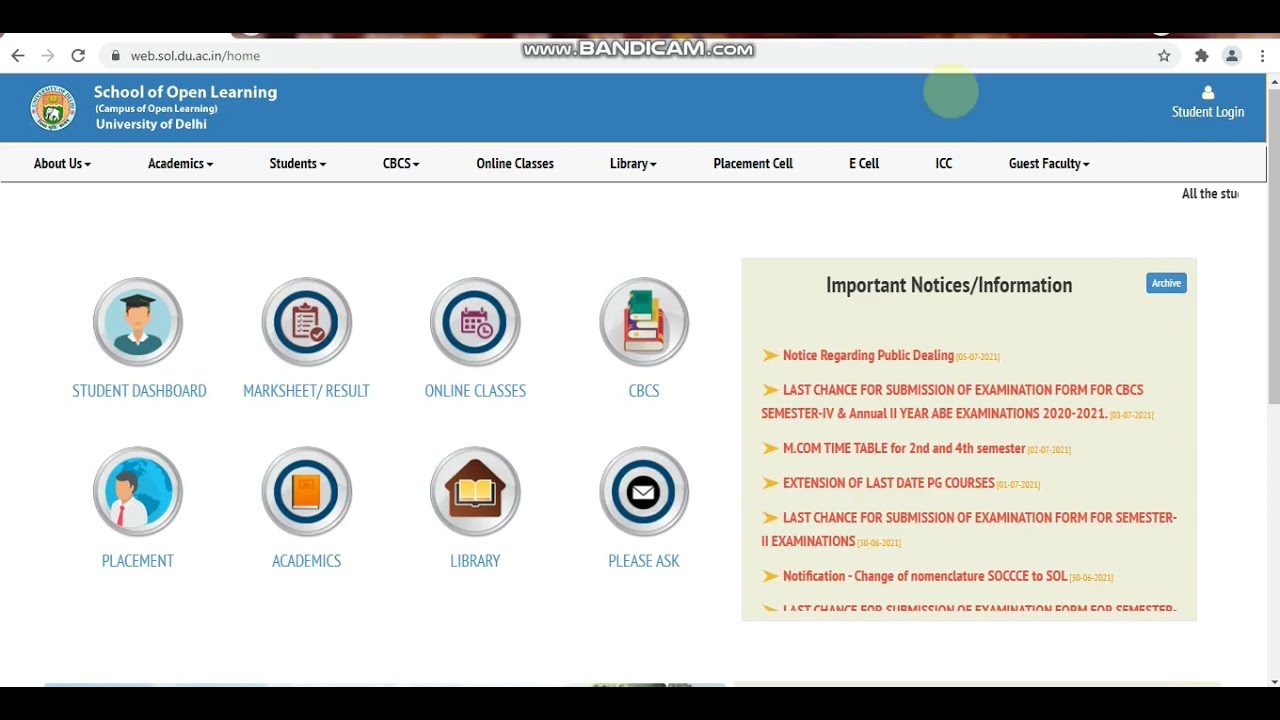The width and height of the screenshot is (1280, 720).
Task: Expand the CBCS dropdown in navbar
Action: click(x=401, y=163)
